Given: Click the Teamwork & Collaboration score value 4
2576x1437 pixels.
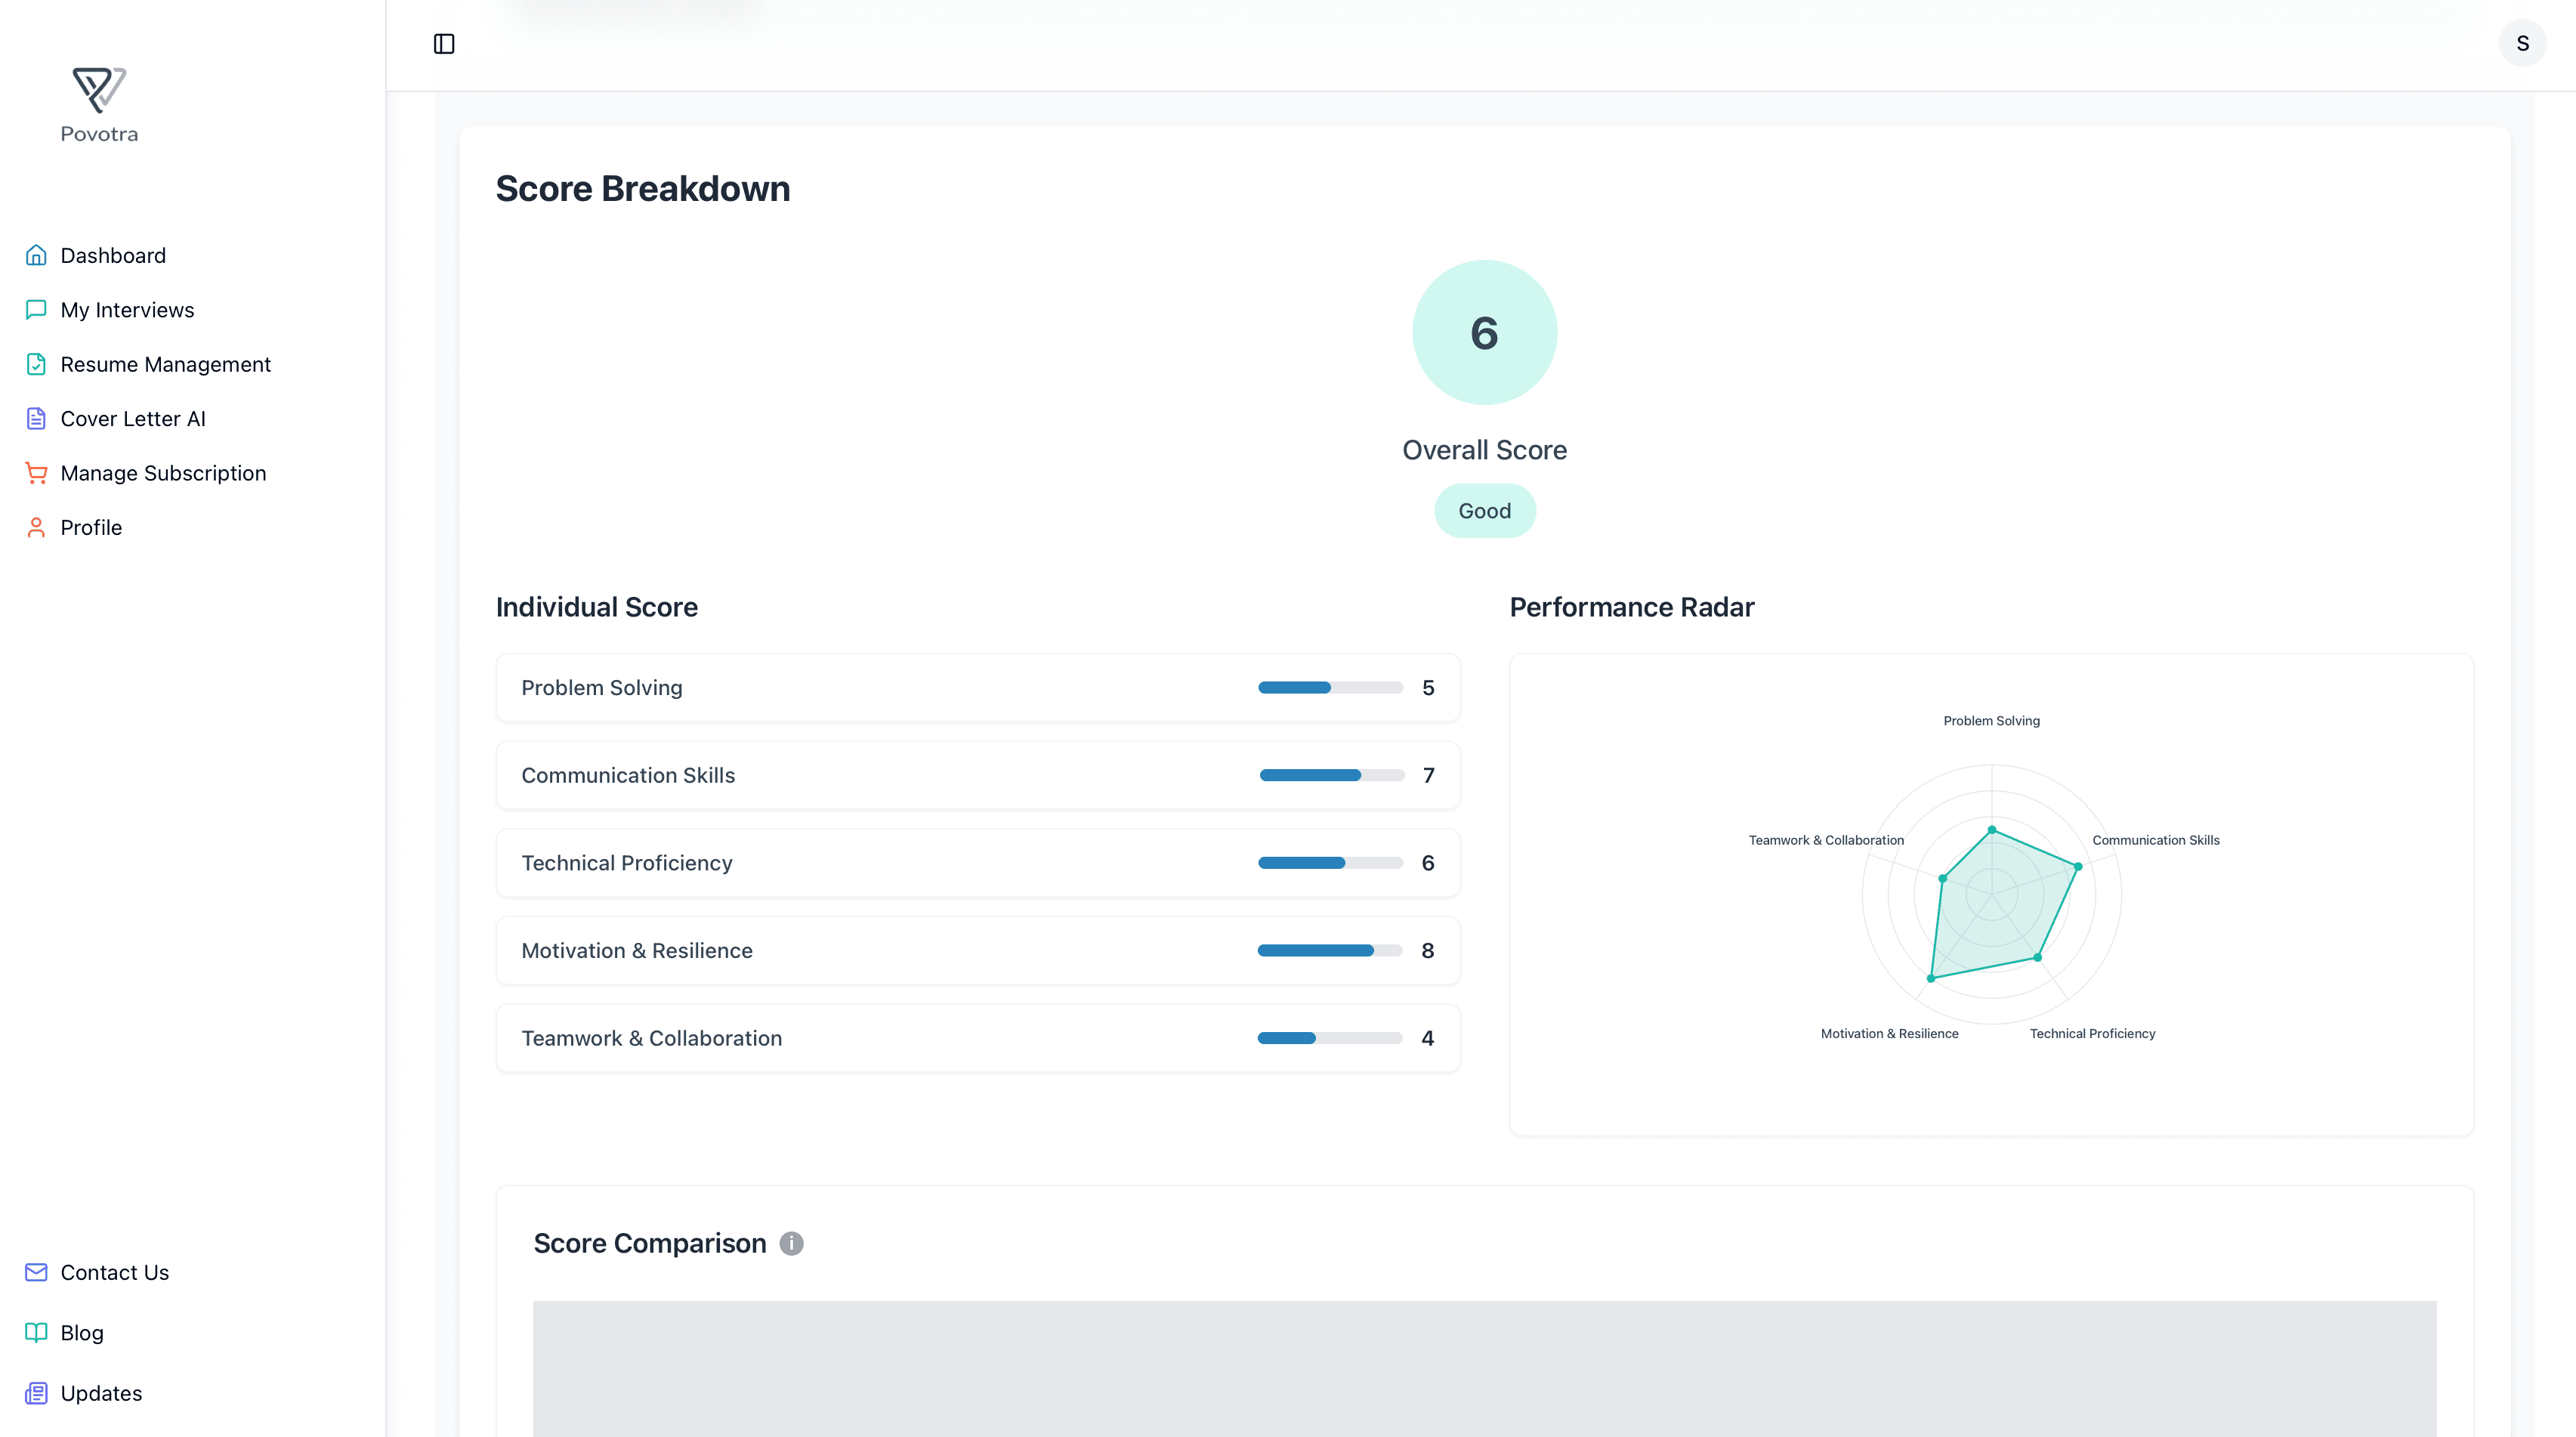Looking at the screenshot, I should point(1428,1038).
